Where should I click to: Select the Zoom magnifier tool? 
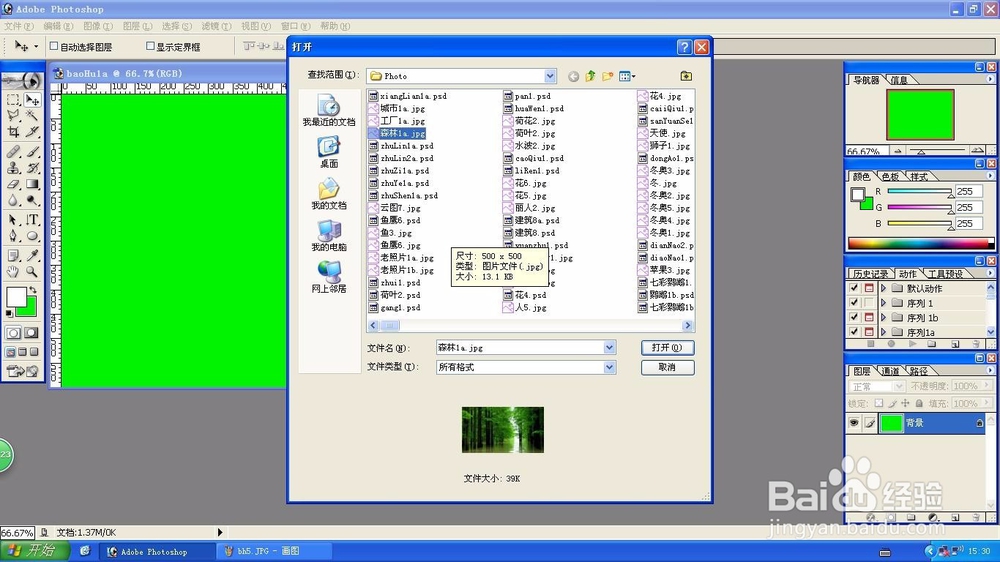click(32, 272)
